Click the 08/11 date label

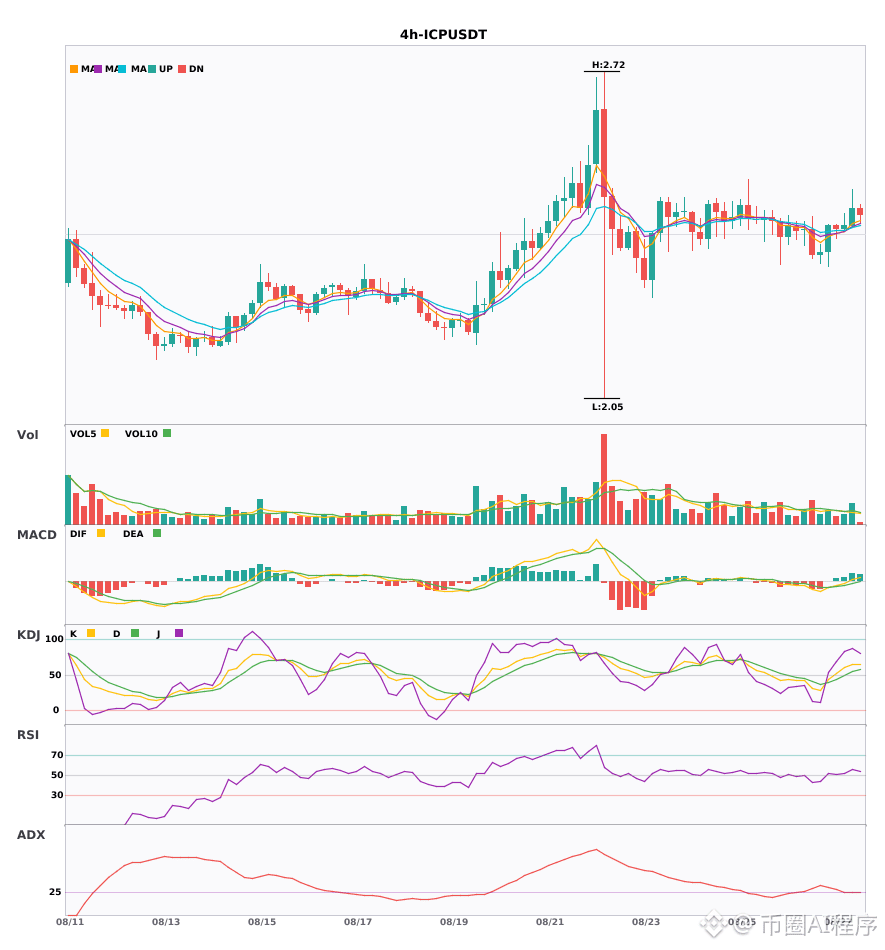70,922
